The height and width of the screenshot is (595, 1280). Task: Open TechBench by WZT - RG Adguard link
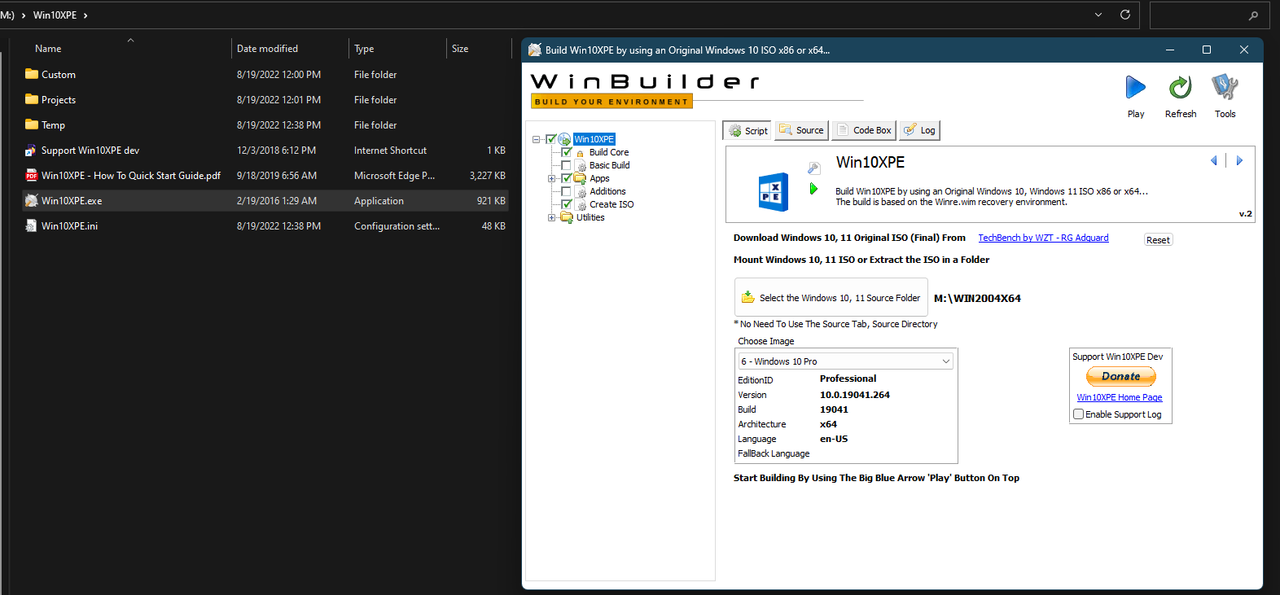1043,238
